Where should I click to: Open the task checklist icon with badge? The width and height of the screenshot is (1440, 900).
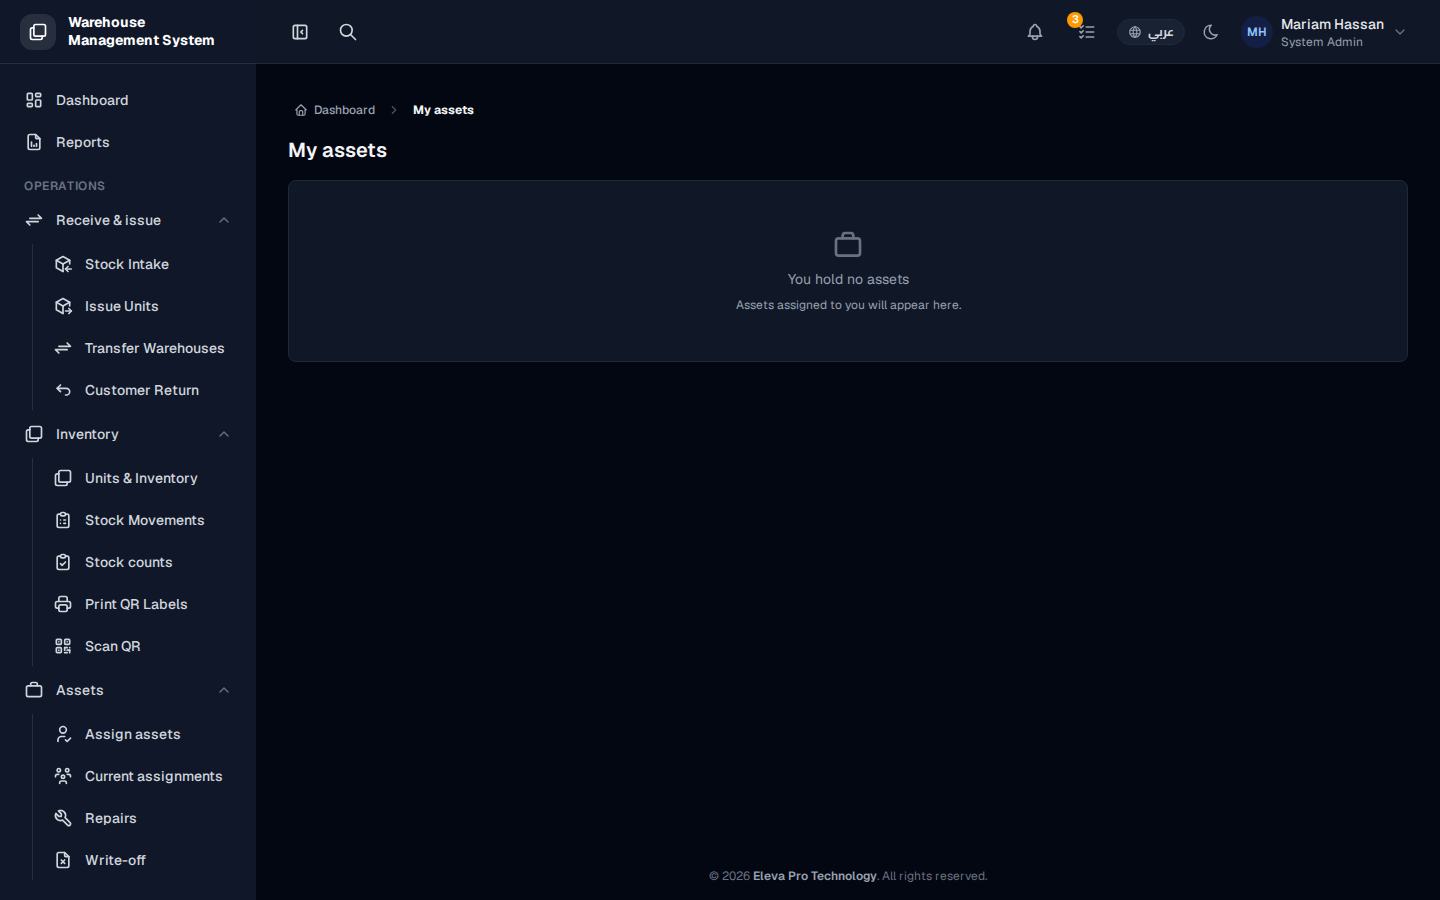pyautogui.click(x=1086, y=32)
